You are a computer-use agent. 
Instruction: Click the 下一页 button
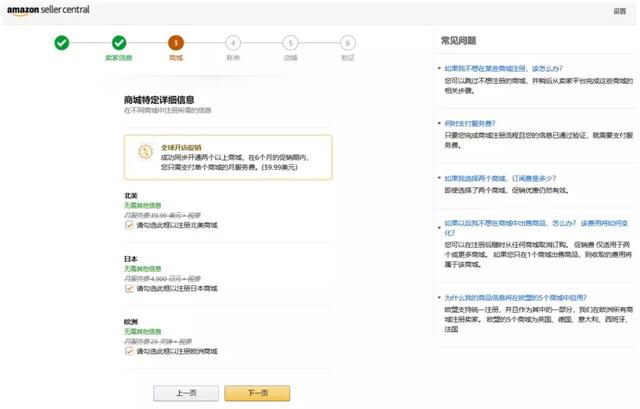point(258,393)
